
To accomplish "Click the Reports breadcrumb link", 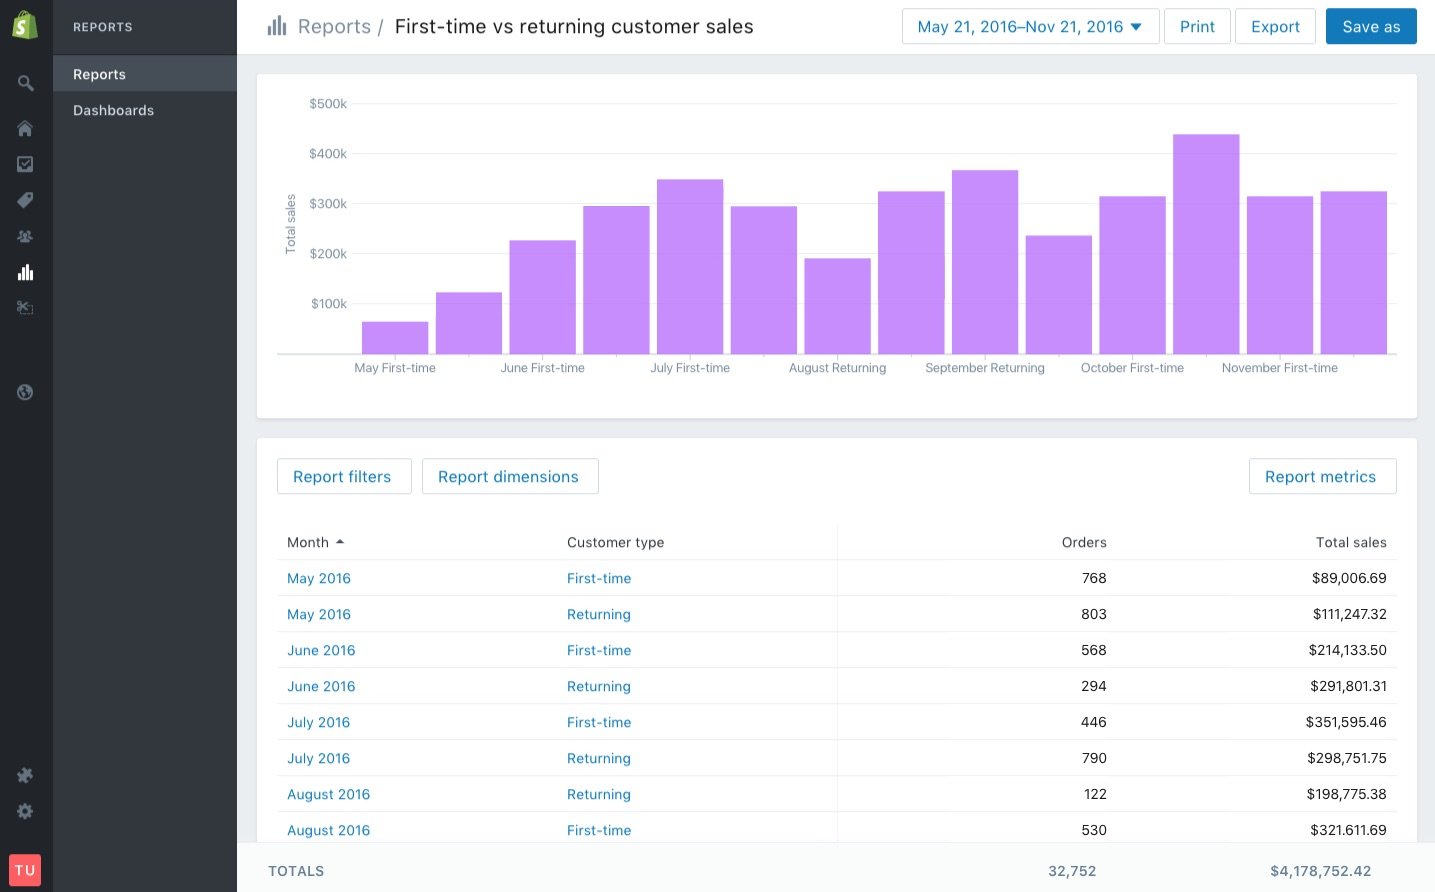I will 334,26.
